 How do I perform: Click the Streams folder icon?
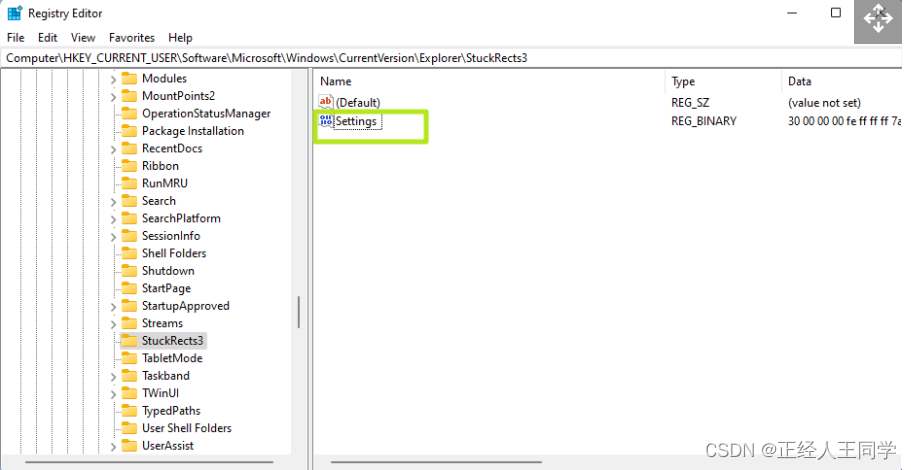[x=130, y=323]
